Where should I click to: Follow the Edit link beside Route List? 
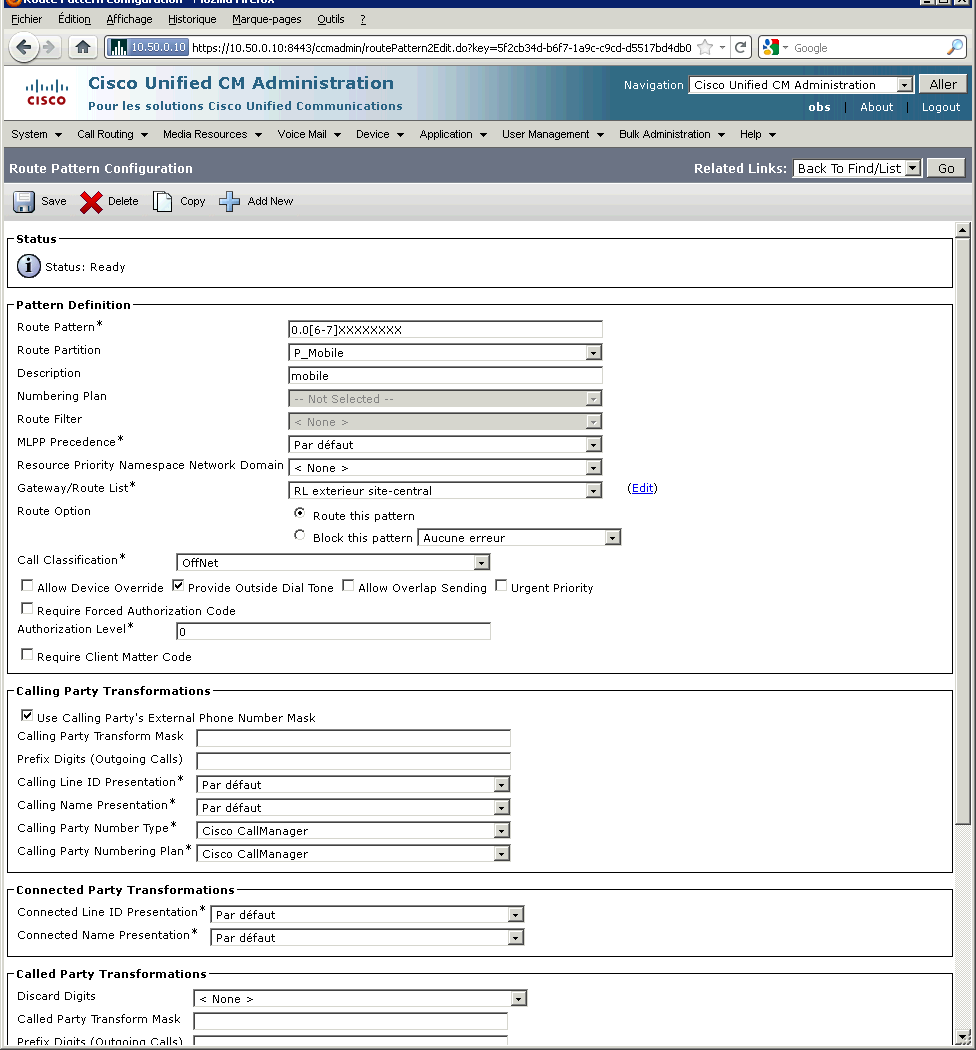point(642,488)
